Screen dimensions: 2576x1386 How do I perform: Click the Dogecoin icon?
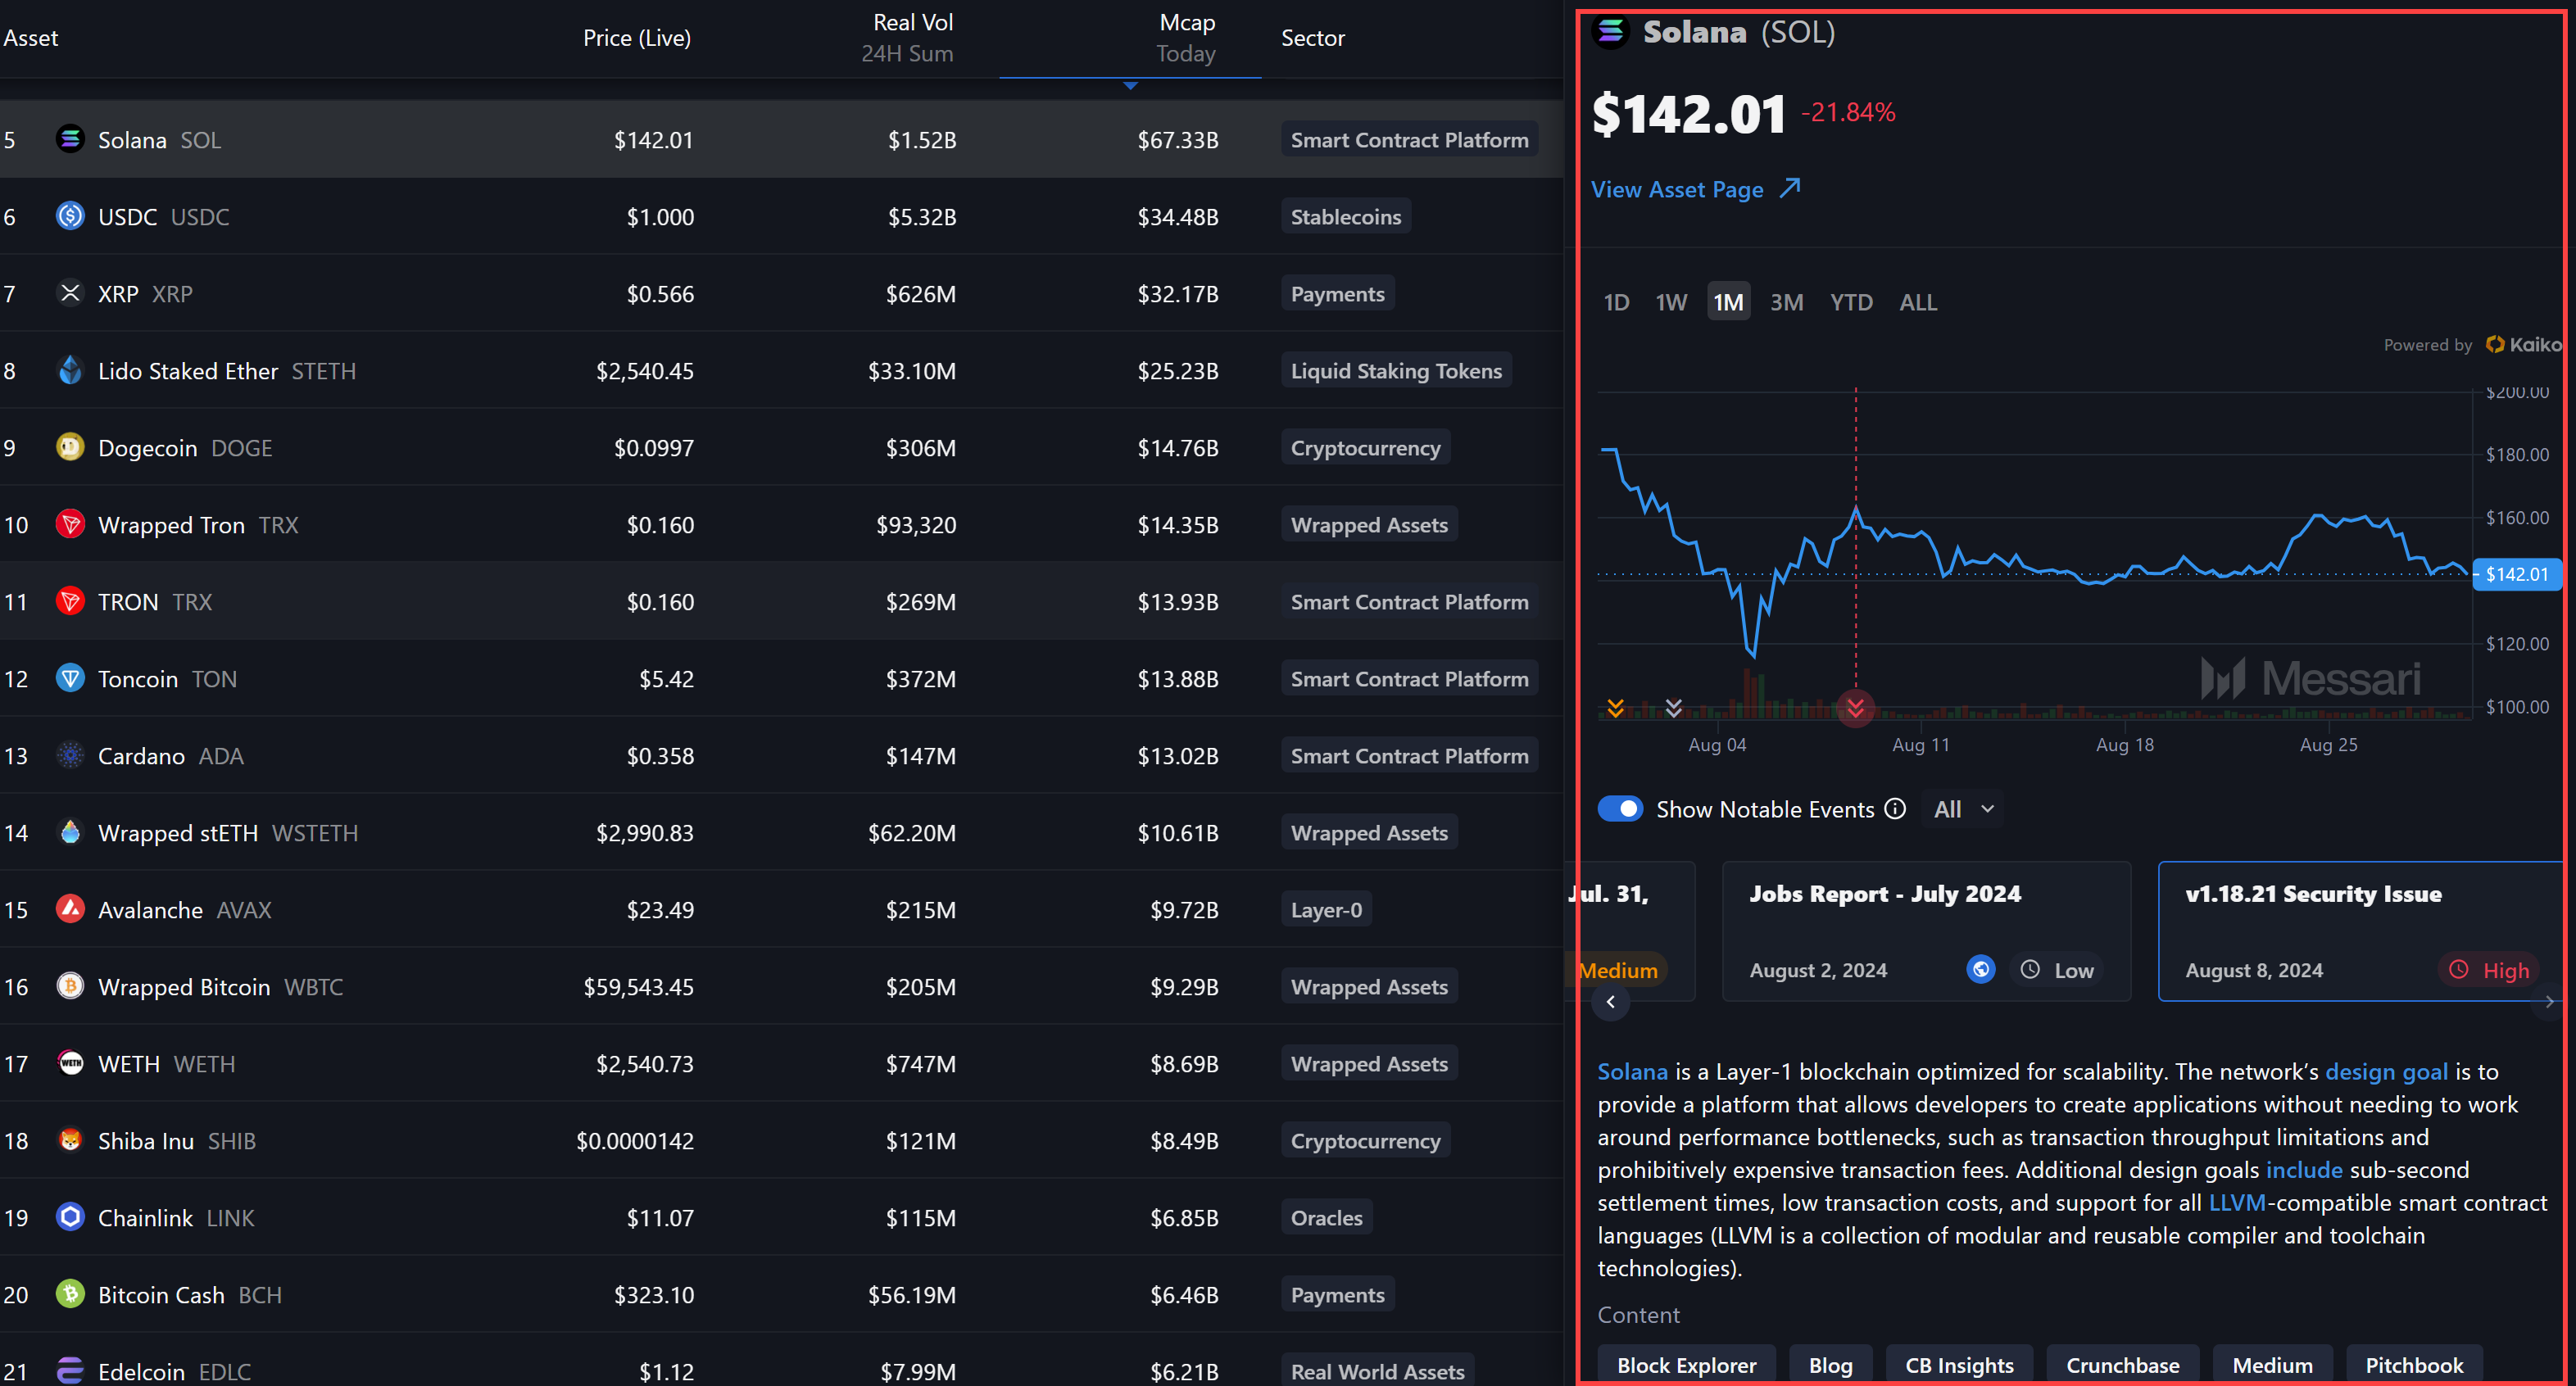70,447
